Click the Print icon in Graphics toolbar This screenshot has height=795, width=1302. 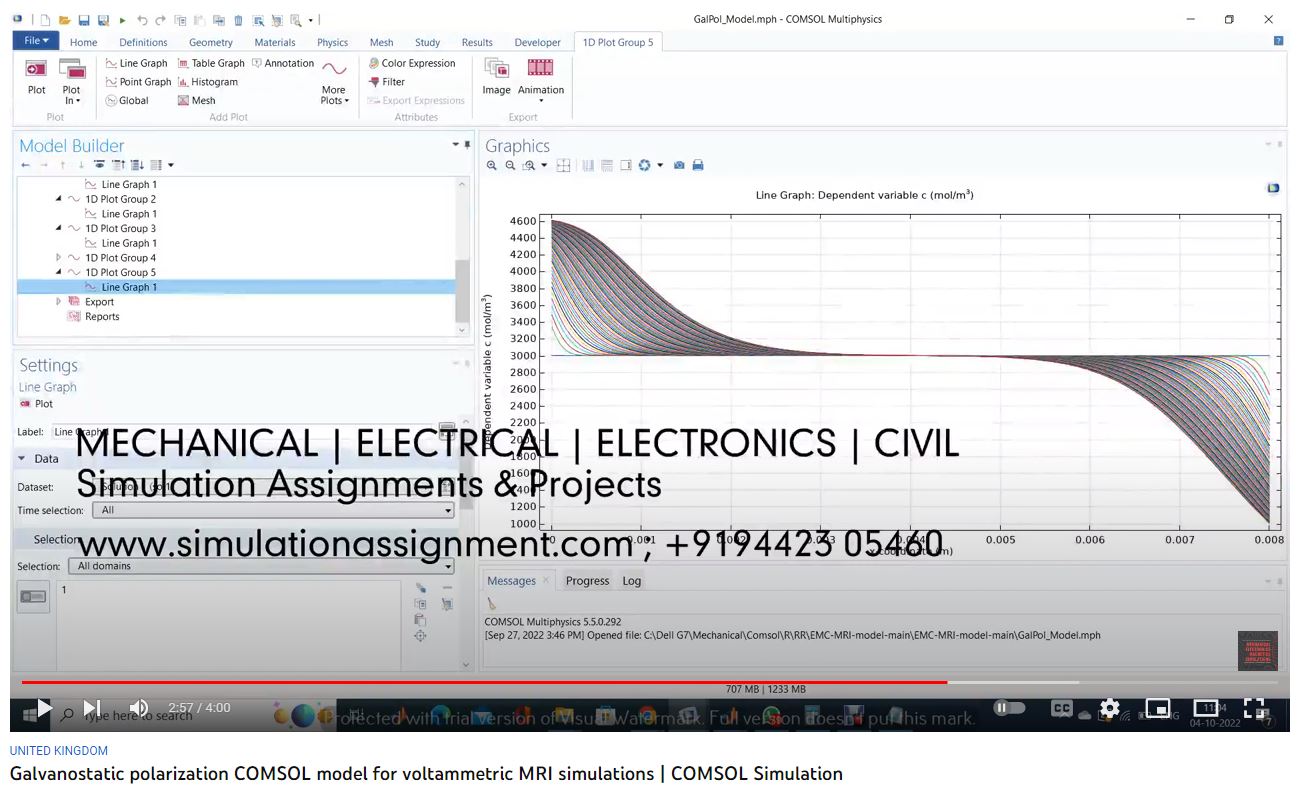698,165
